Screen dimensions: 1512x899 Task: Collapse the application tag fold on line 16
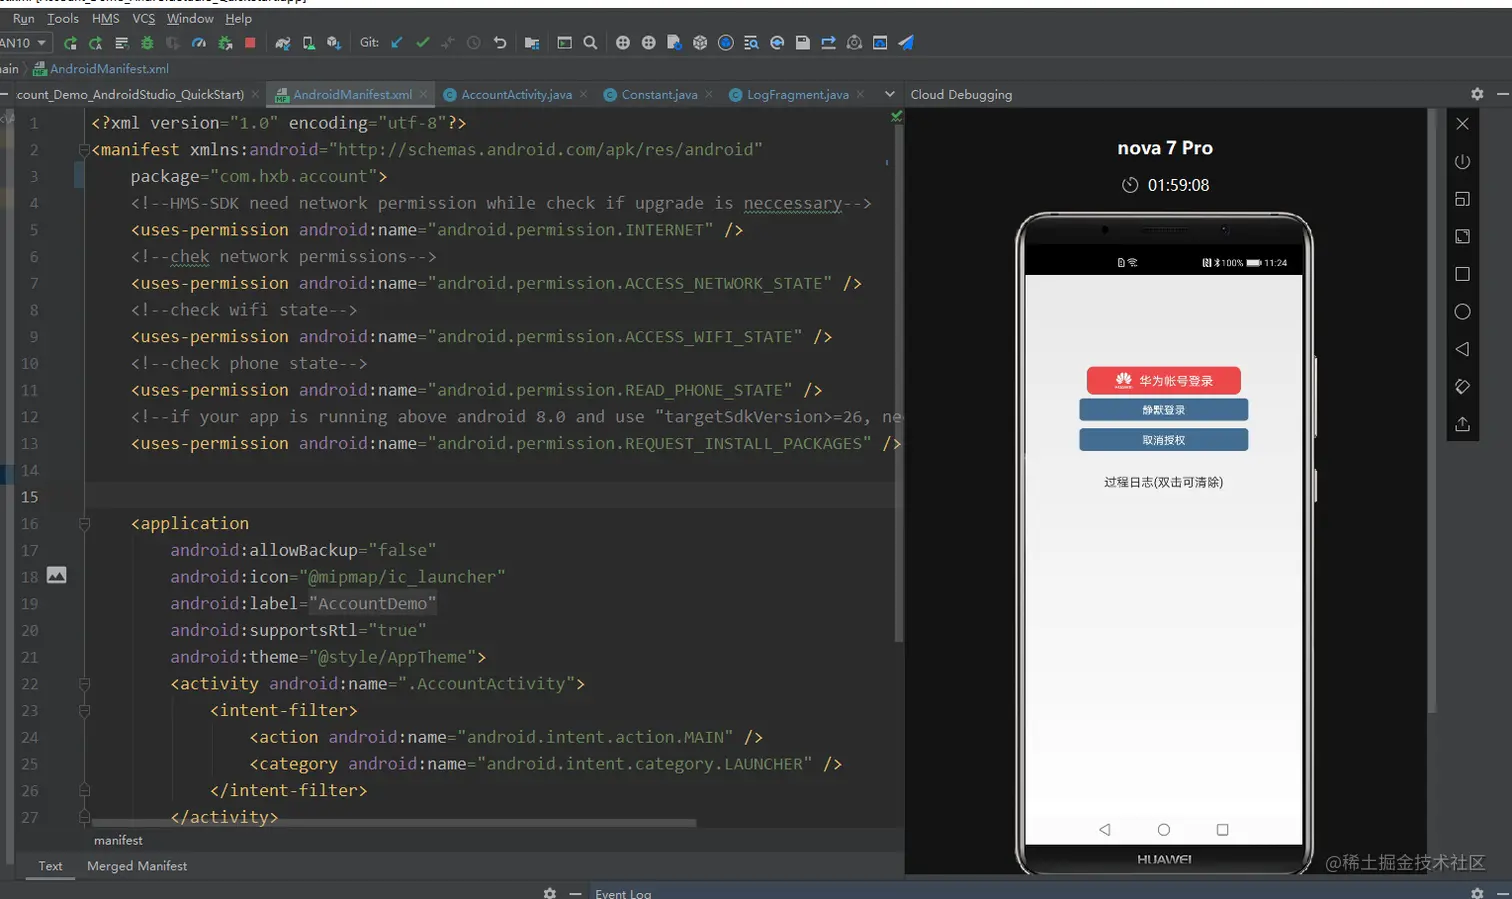point(84,524)
